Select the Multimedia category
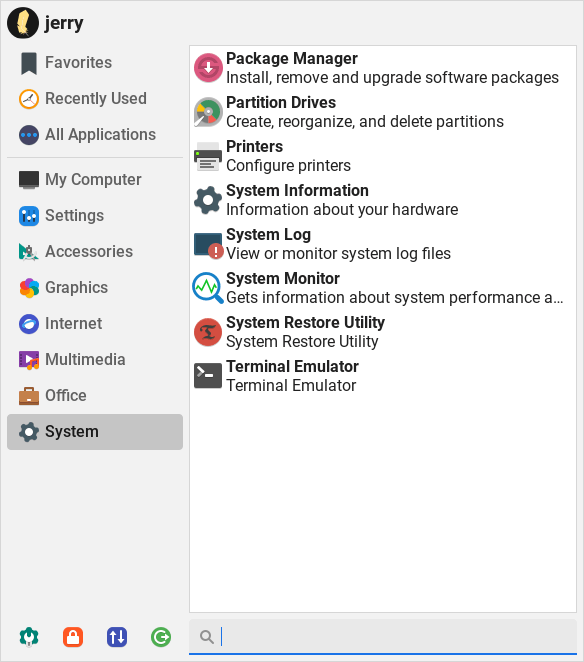This screenshot has width=584, height=662. 95,360
